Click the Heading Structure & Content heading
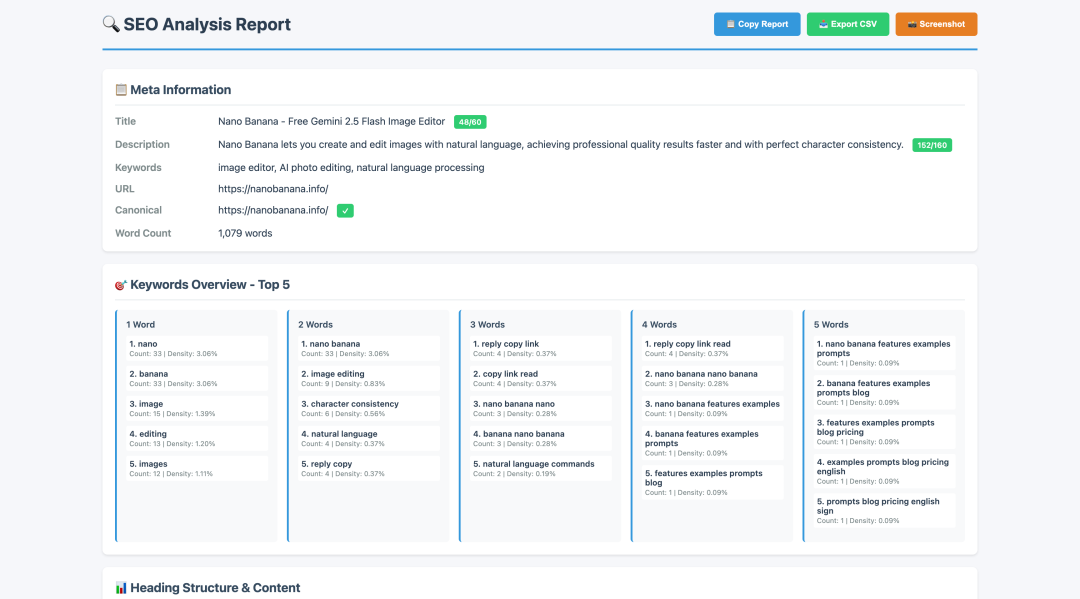 [x=215, y=588]
